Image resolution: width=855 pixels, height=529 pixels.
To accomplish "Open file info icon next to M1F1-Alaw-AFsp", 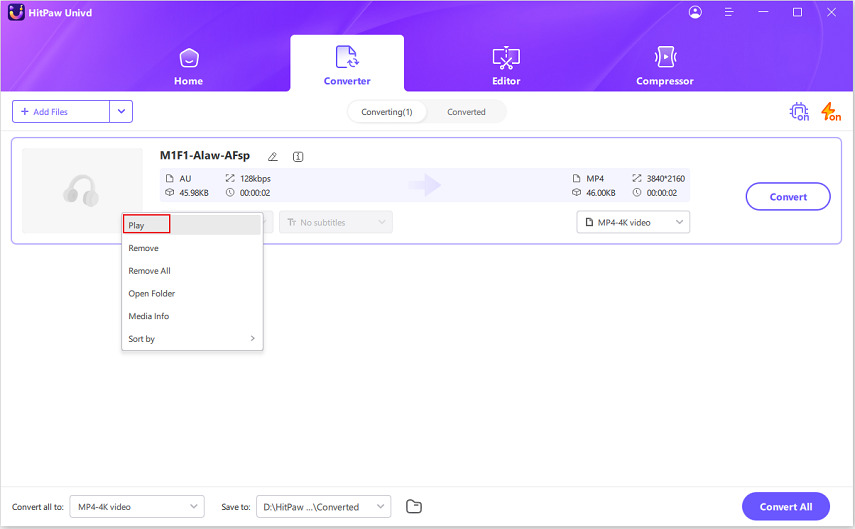I will (298, 157).
